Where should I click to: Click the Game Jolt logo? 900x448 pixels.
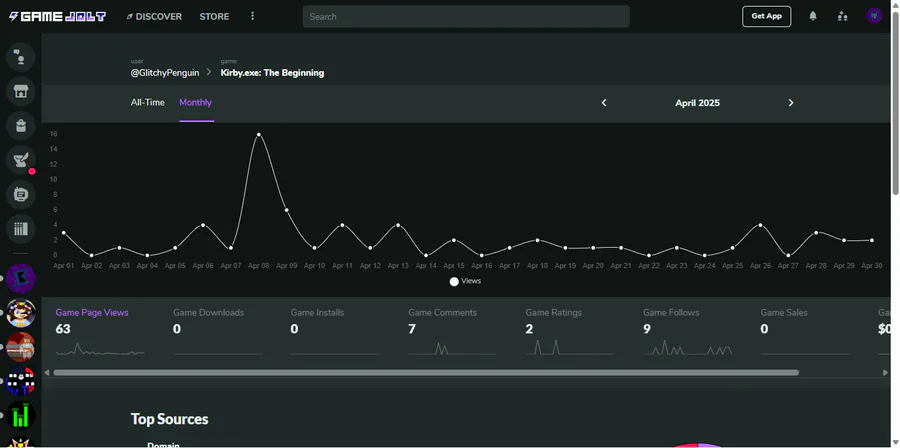coord(57,17)
